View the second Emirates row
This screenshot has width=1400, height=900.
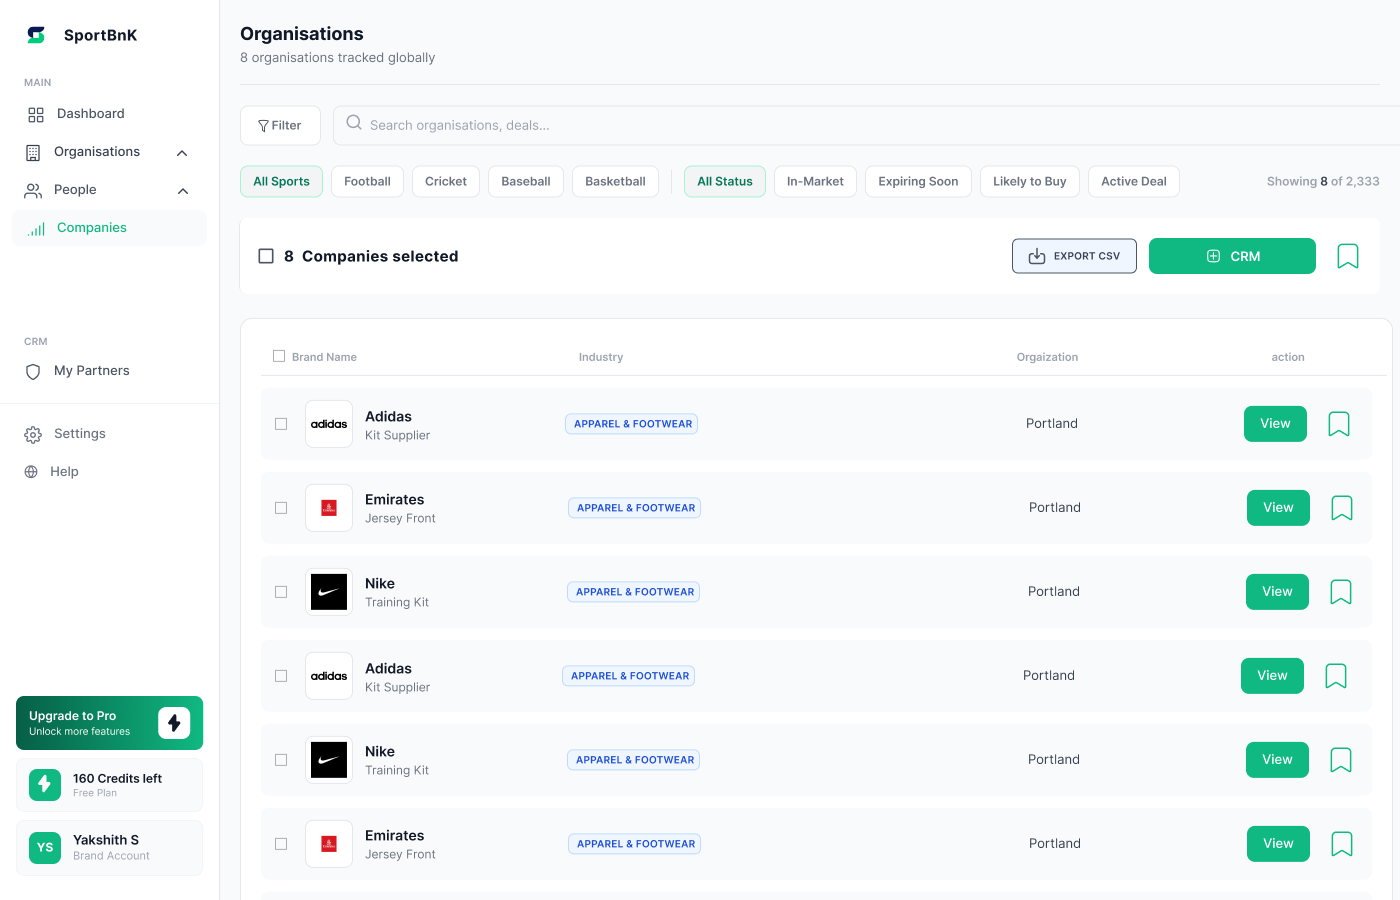coord(1278,844)
